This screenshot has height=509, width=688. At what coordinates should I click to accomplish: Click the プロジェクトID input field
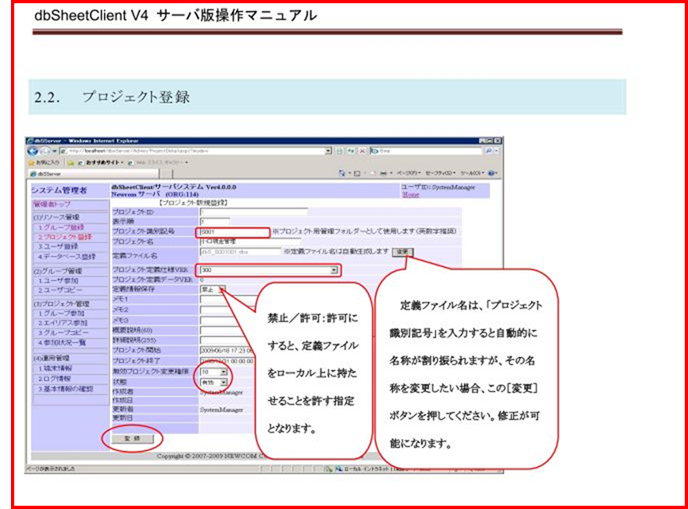click(x=254, y=212)
